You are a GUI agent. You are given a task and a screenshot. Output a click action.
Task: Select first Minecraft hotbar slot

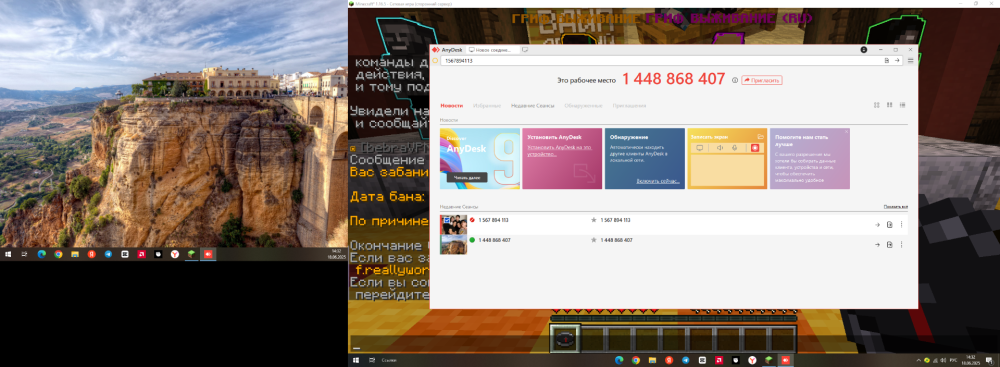coord(564,339)
